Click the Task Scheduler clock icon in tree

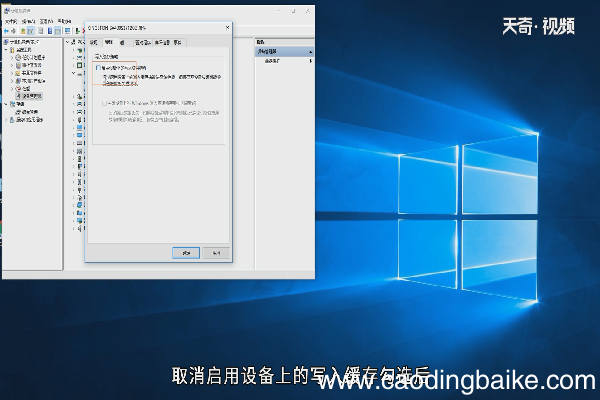coord(18,57)
